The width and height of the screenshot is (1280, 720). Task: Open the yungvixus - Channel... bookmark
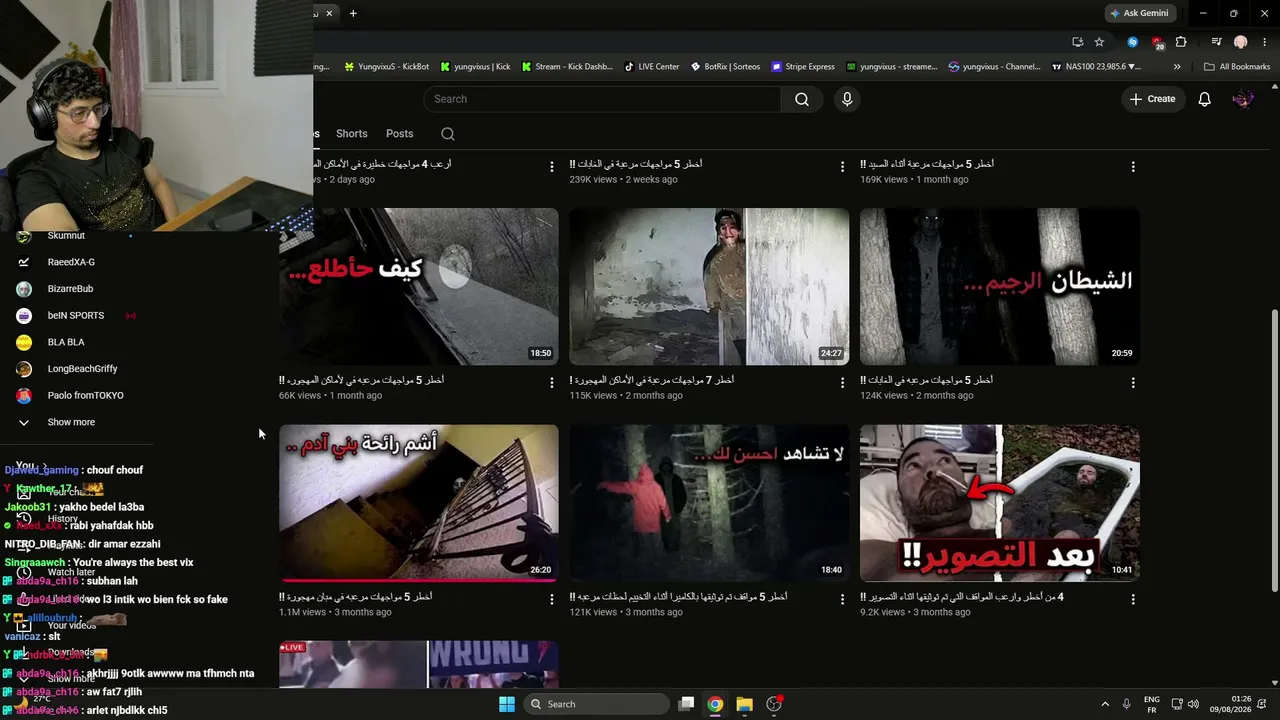(994, 67)
